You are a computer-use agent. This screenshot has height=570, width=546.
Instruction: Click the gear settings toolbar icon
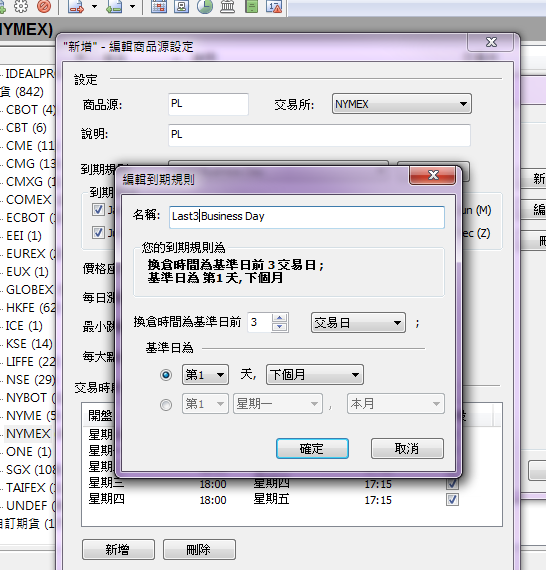tap(20, 6)
